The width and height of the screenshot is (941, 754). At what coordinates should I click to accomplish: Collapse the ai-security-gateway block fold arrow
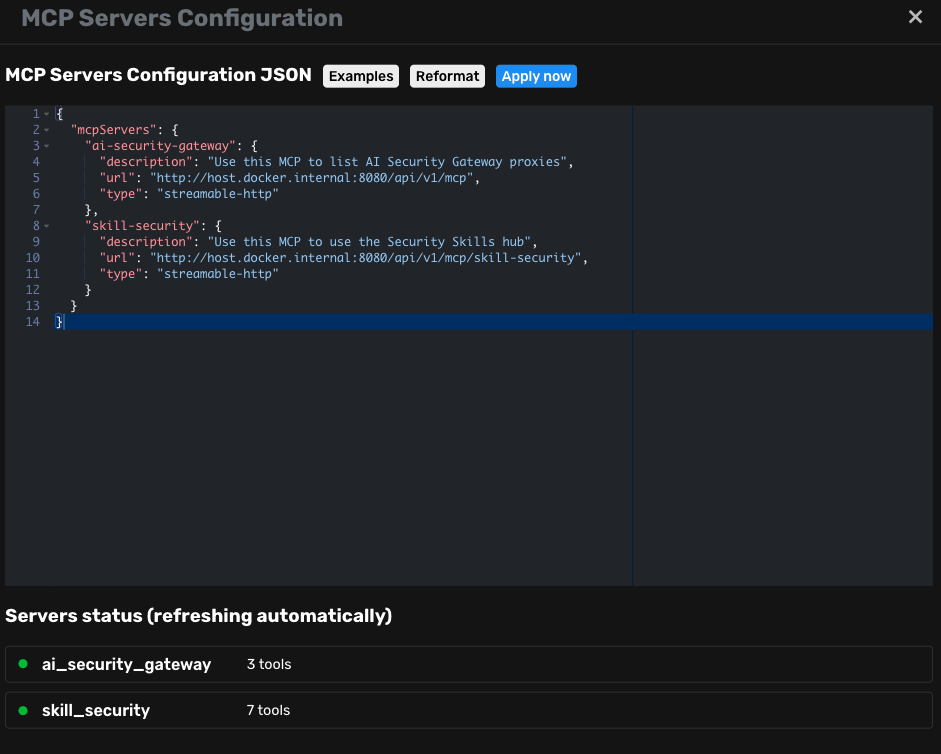click(46, 146)
